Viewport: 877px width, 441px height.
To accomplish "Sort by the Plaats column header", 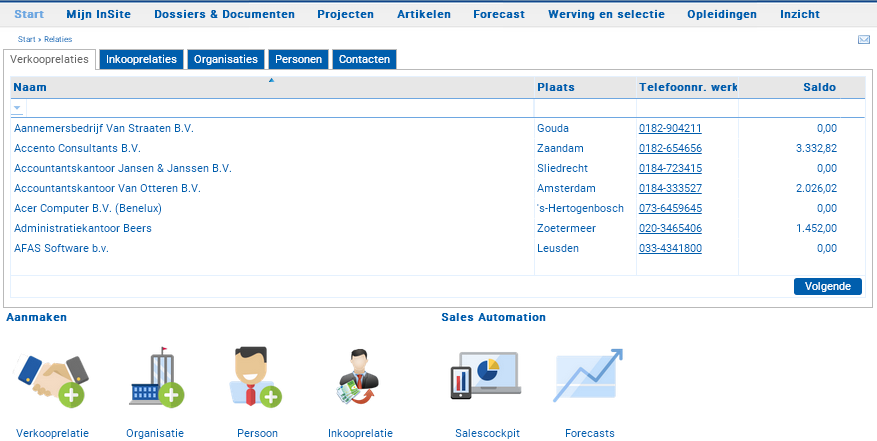I will [x=555, y=87].
